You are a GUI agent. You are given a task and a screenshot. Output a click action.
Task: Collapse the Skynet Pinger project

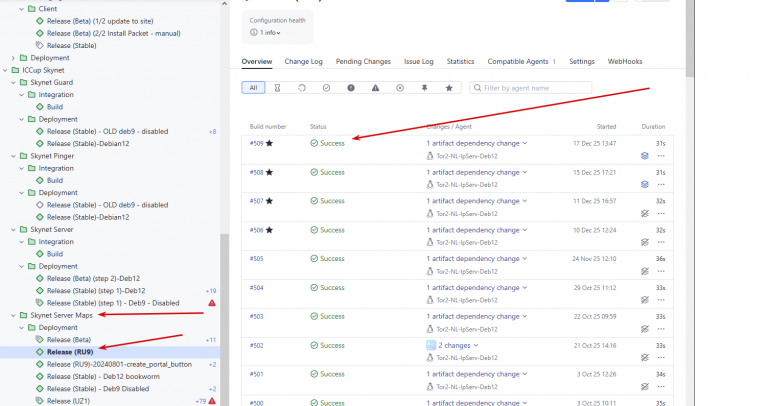pos(13,156)
